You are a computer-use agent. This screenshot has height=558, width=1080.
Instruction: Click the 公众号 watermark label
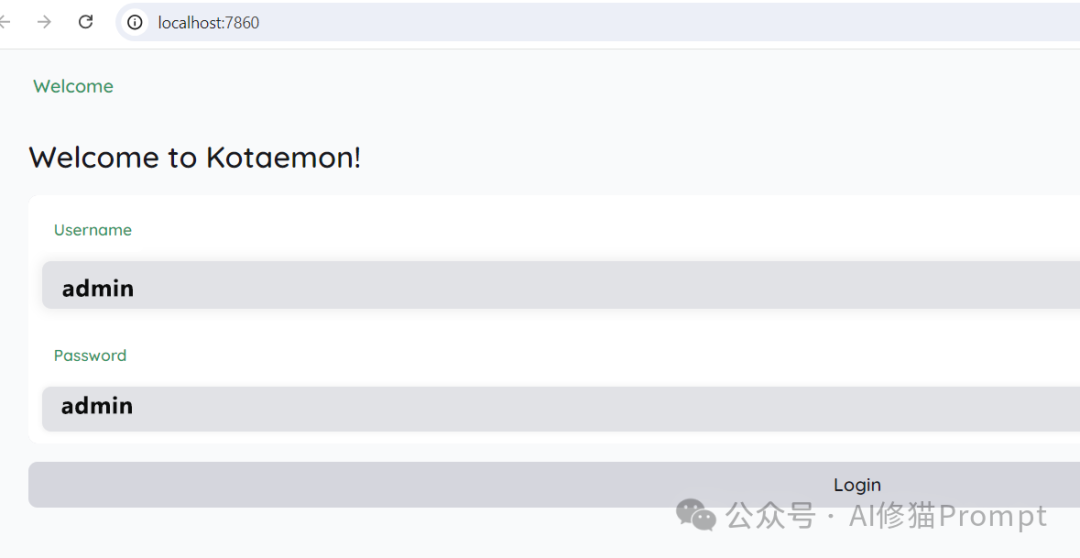tap(770, 516)
